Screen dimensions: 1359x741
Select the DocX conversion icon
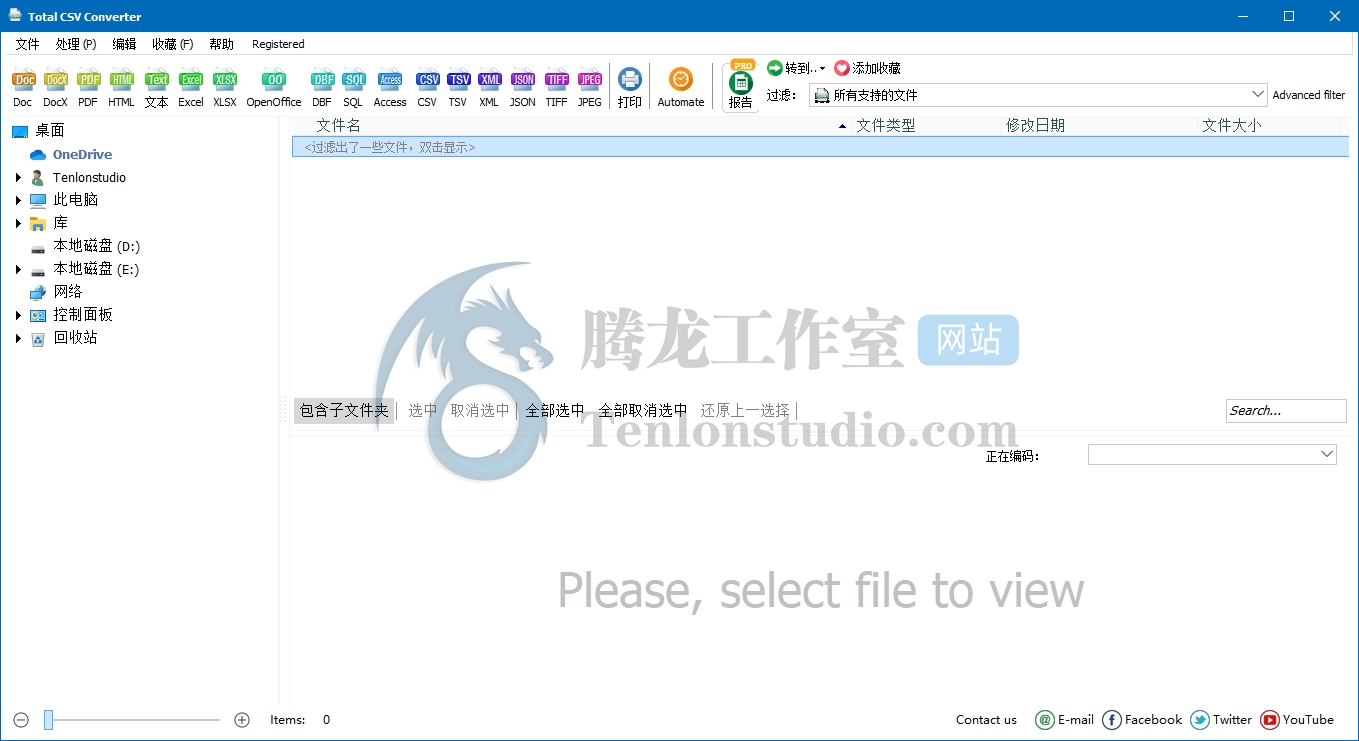tap(55, 88)
